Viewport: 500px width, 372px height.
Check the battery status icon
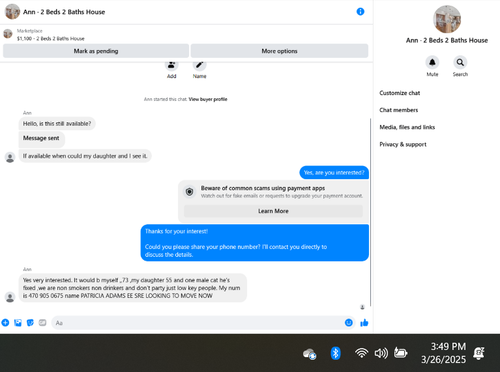pyautogui.click(x=400, y=353)
